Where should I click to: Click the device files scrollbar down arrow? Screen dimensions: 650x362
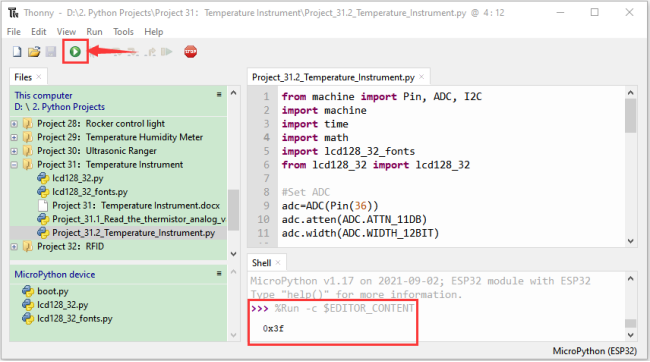point(233,335)
